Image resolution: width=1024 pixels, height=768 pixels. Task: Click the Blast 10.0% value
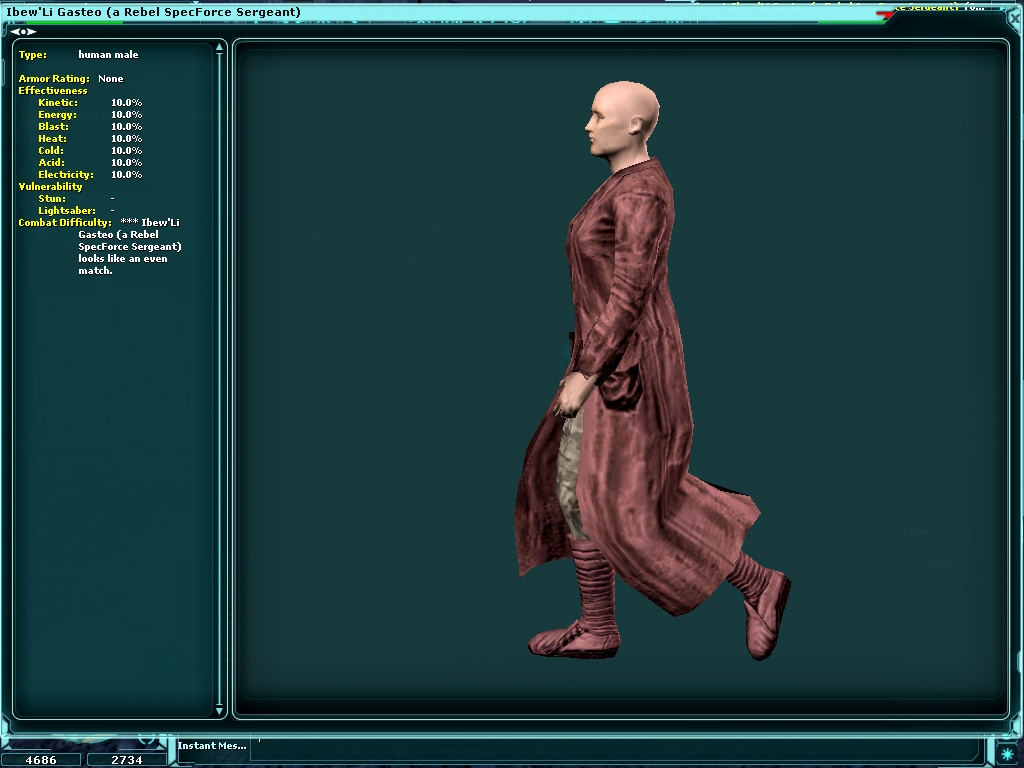pos(126,127)
